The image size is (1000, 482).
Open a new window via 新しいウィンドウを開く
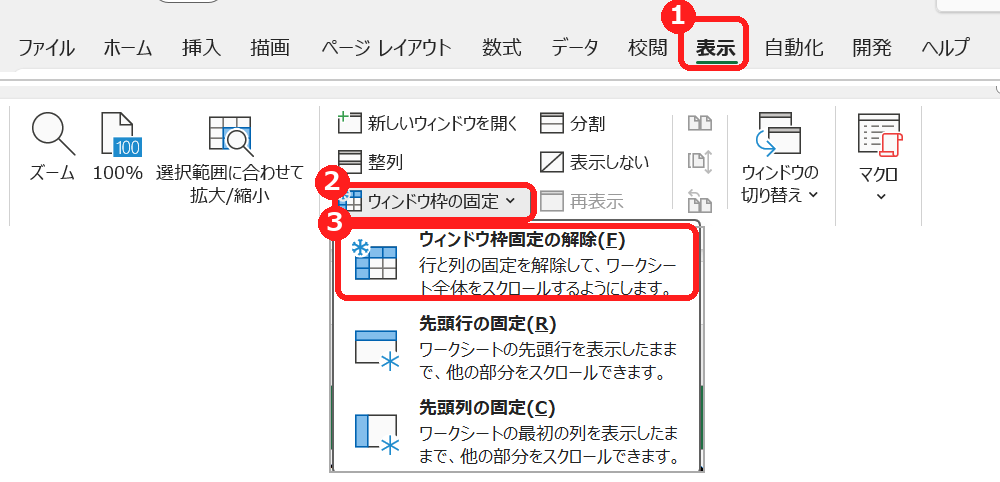[x=429, y=123]
